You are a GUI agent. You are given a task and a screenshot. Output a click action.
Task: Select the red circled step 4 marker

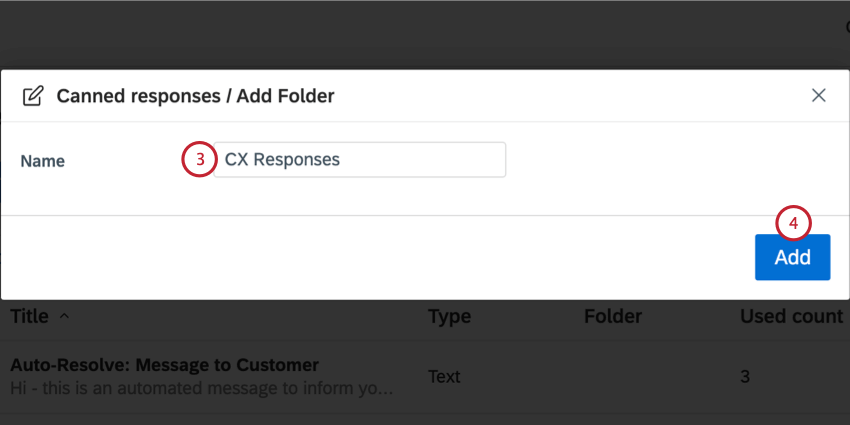click(x=793, y=223)
